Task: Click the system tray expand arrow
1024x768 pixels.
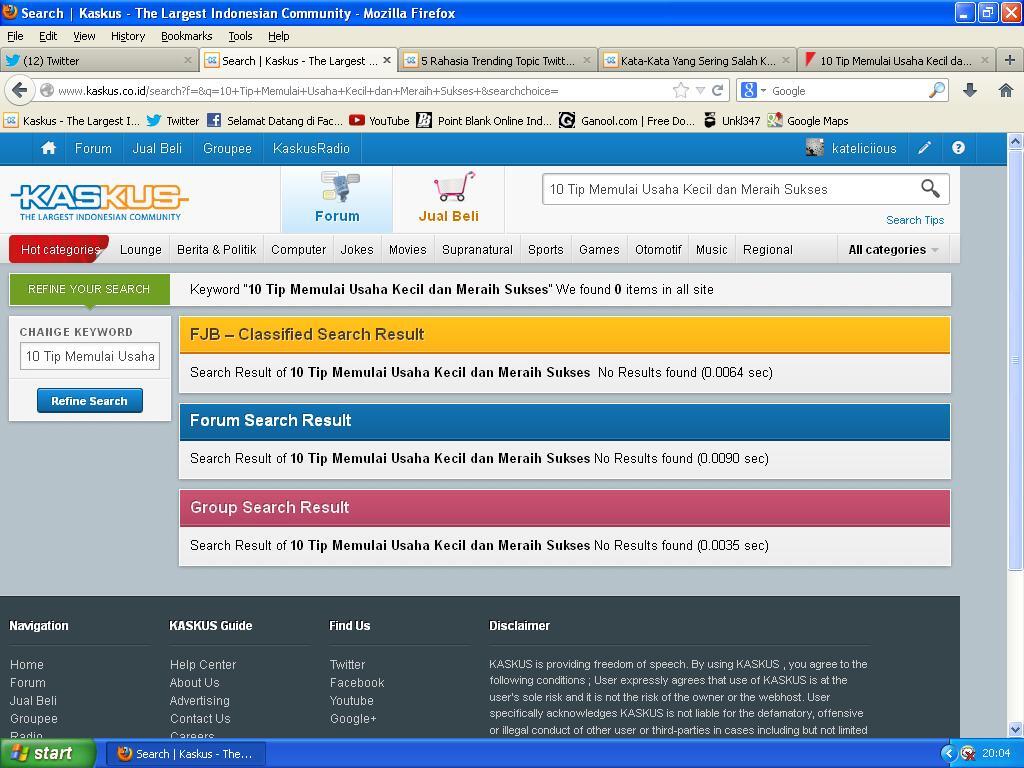Action: click(x=948, y=754)
